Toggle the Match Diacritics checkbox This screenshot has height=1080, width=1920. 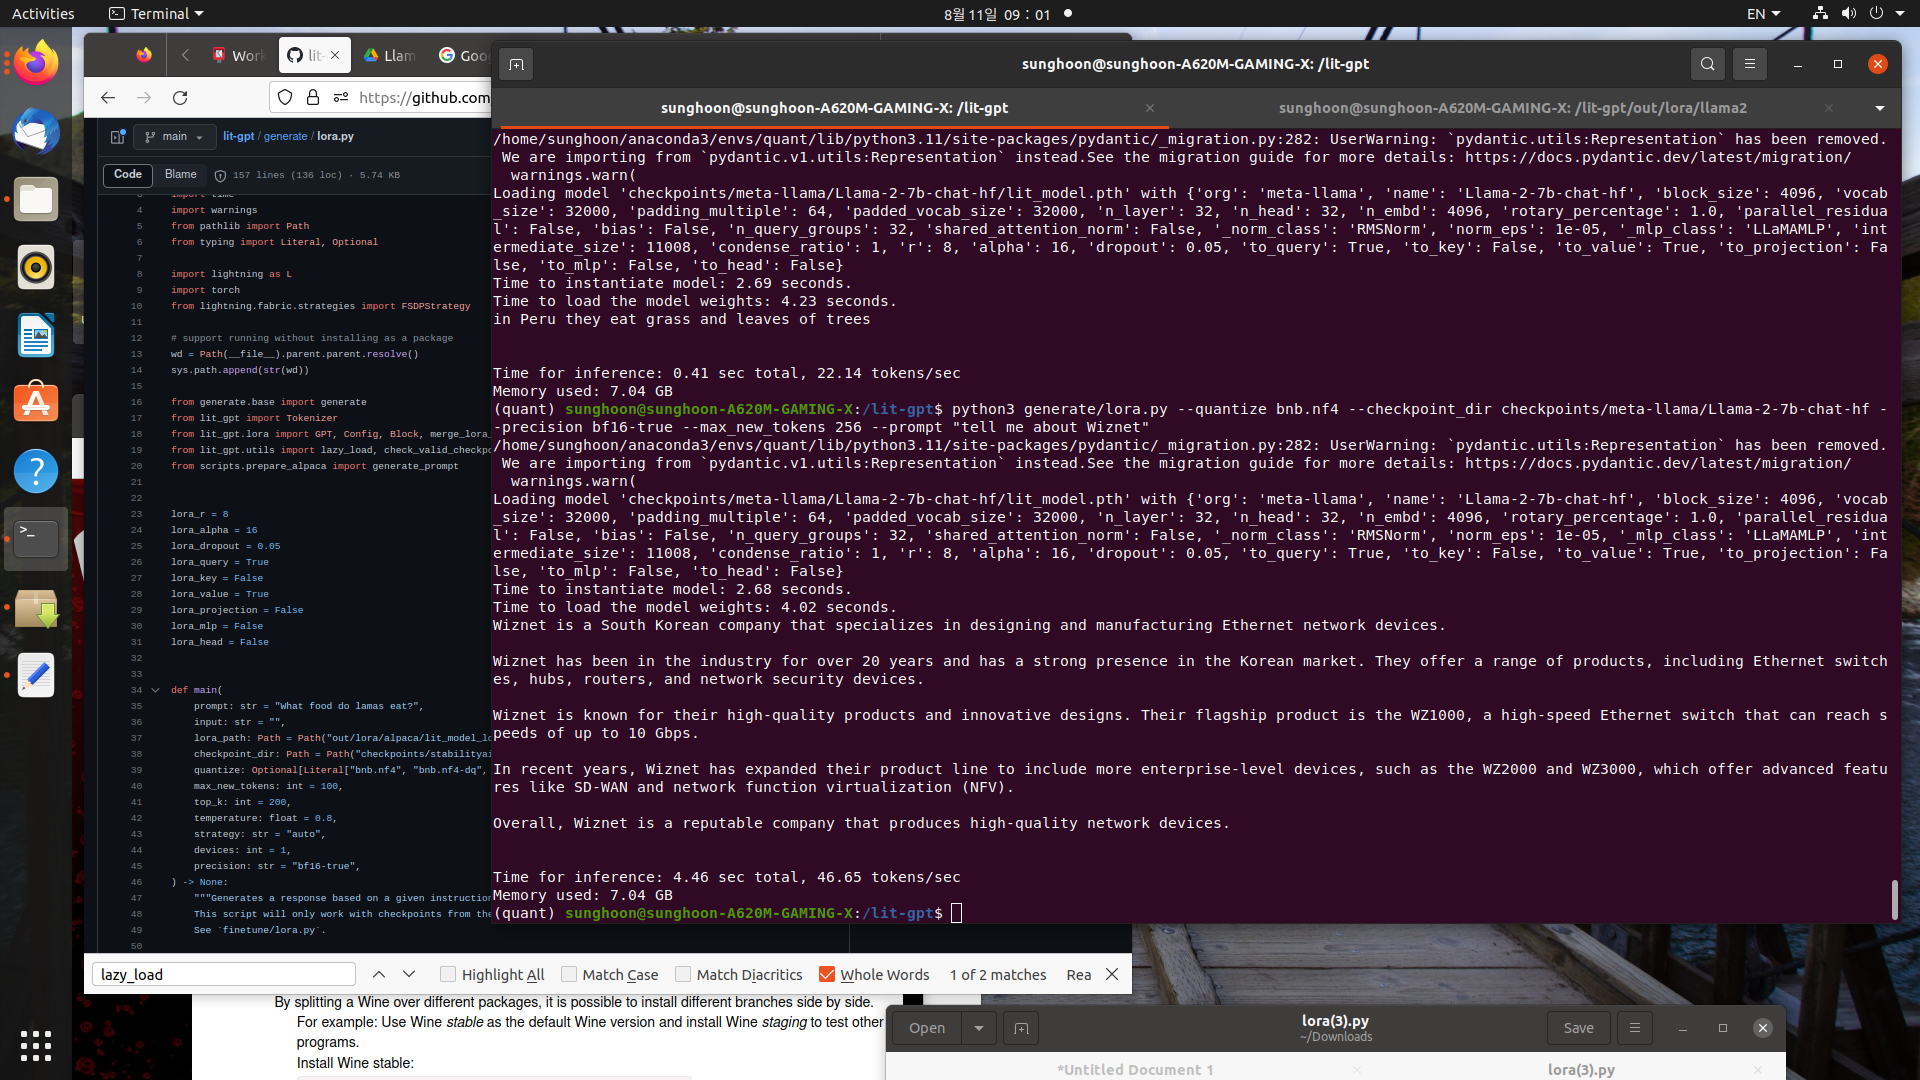coord(683,974)
